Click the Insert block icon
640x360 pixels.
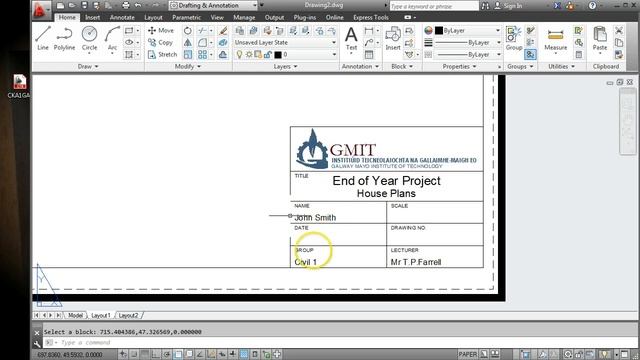pos(393,38)
